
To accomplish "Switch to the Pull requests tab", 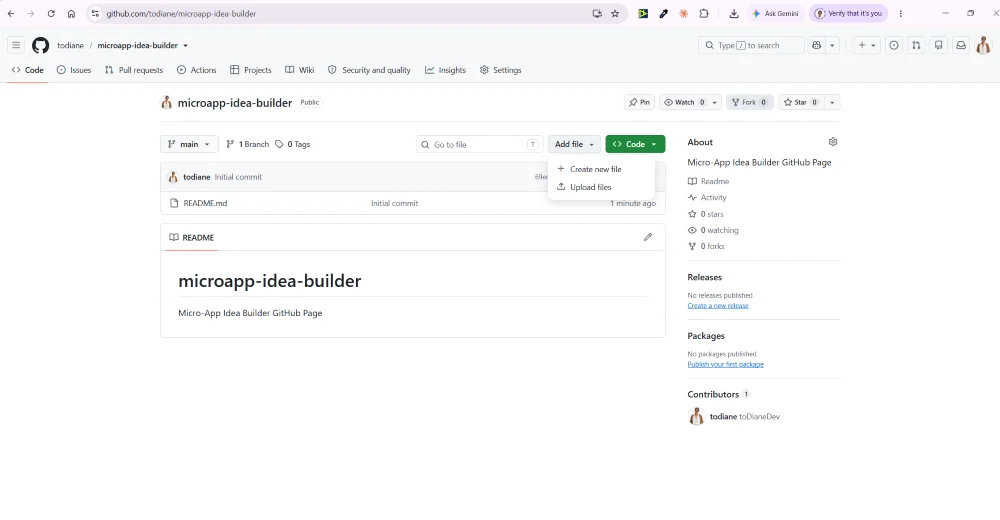I will coord(134,70).
